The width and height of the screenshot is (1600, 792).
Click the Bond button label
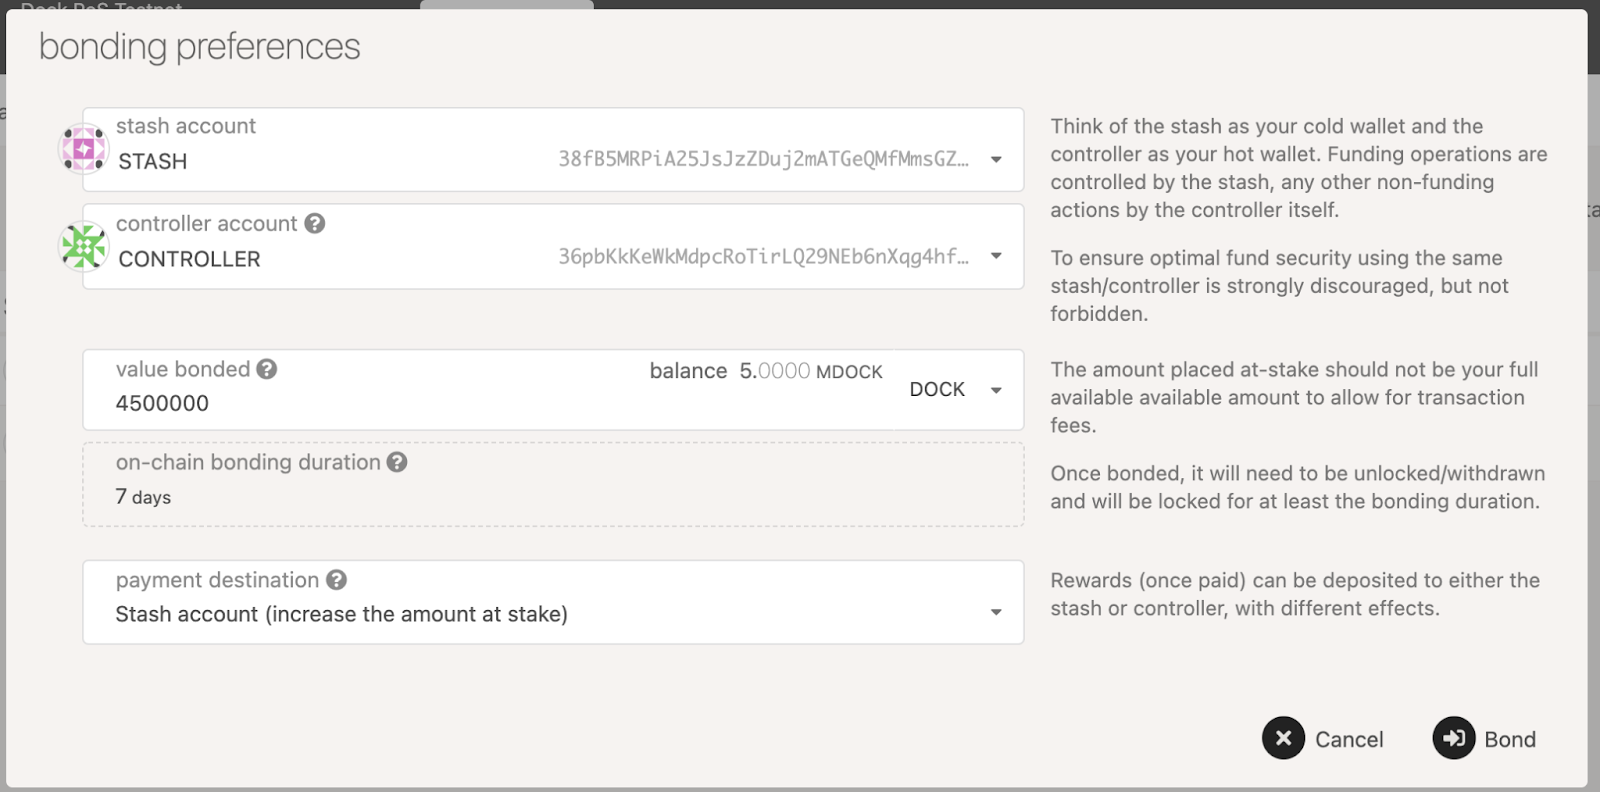coord(1509,739)
